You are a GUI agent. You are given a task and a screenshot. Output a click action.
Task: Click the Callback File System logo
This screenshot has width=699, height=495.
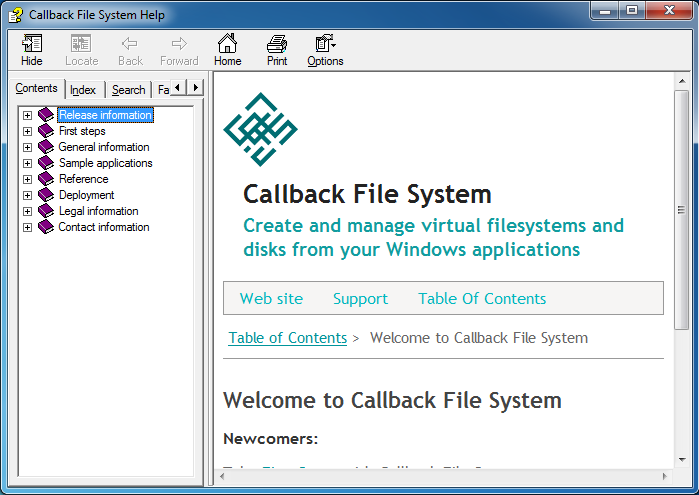tap(260, 129)
